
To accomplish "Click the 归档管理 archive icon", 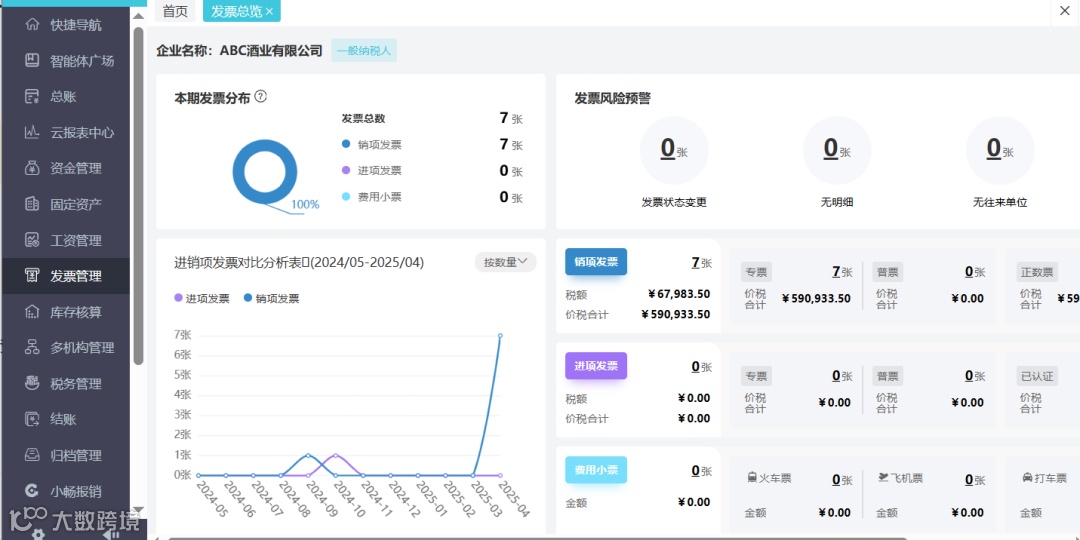I will tap(32, 455).
